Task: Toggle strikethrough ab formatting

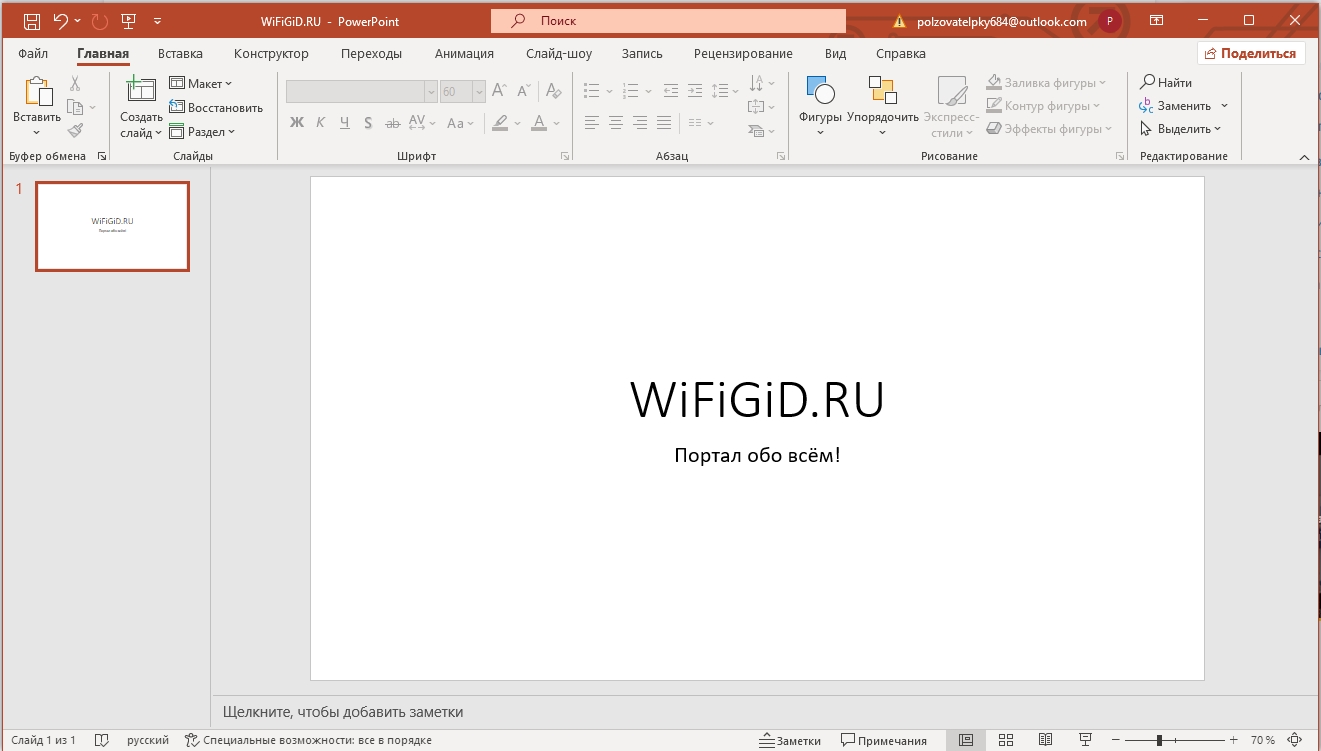Action: pyautogui.click(x=392, y=123)
